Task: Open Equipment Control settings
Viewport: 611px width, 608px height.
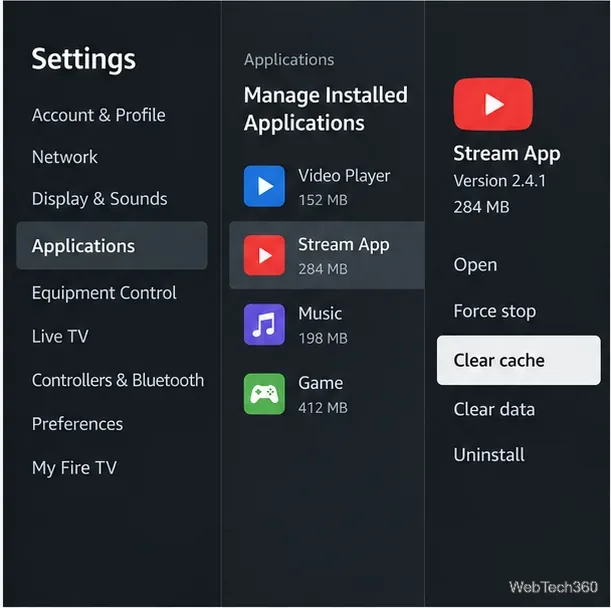Action: click(104, 293)
